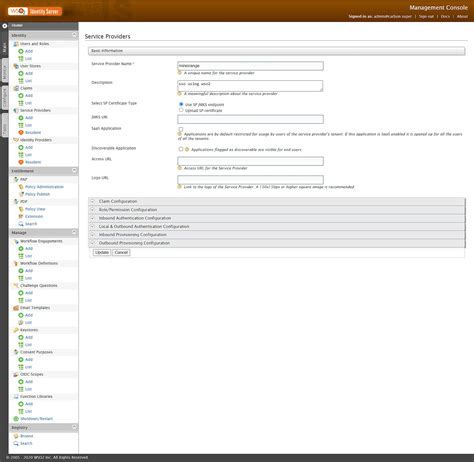
Task: Switch to the Tools vertical tab
Action: tap(5, 125)
